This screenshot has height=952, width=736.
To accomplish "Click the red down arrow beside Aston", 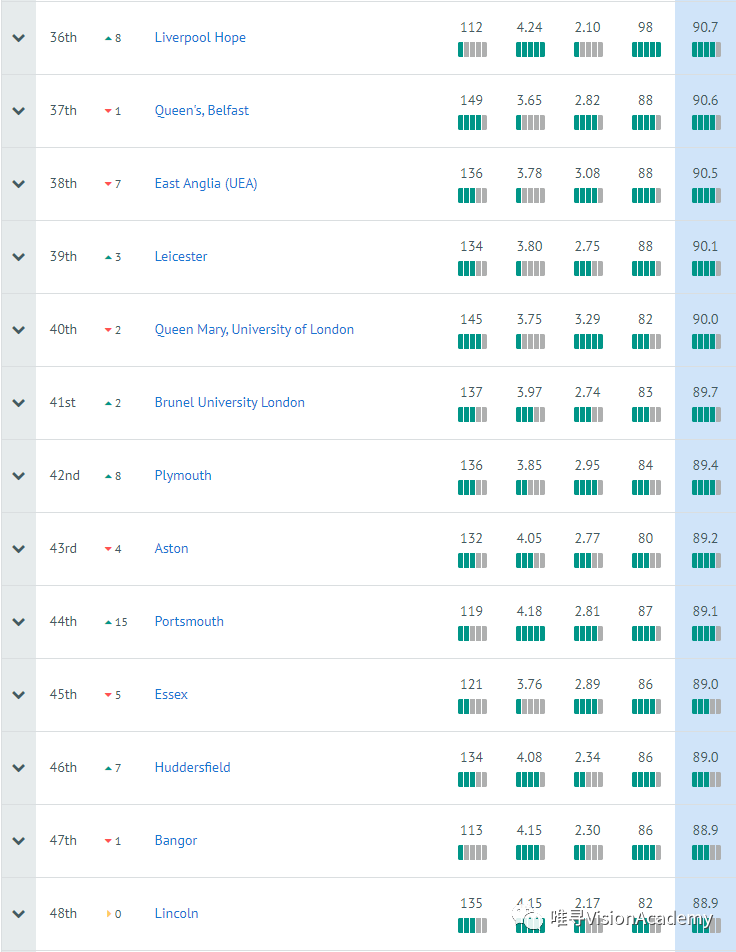I will [108, 549].
